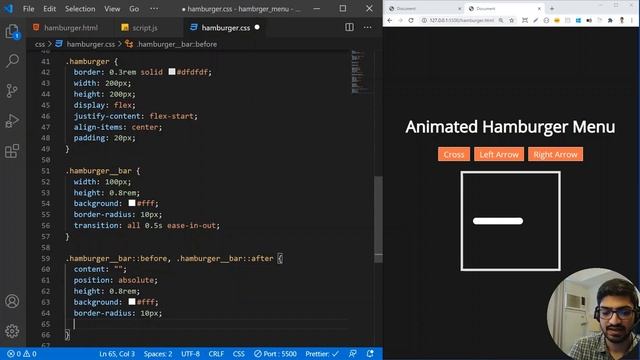Open the Chrome three-dot menu
Screen dimensions: 640x360
pos(632,20)
